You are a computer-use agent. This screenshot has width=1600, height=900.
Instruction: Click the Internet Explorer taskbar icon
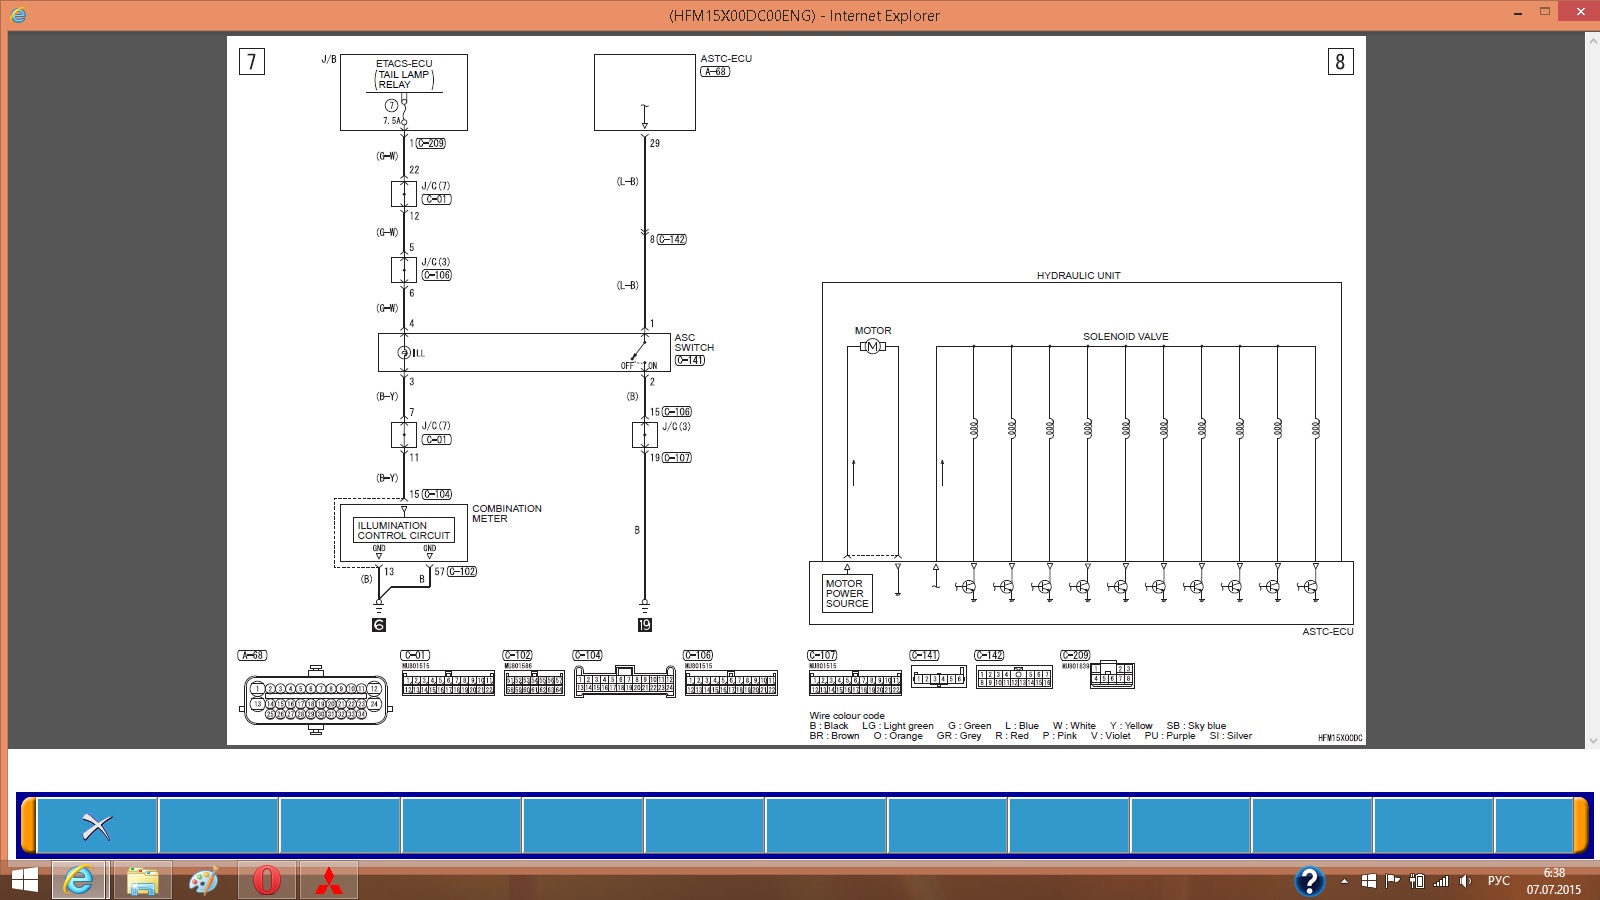(x=79, y=880)
